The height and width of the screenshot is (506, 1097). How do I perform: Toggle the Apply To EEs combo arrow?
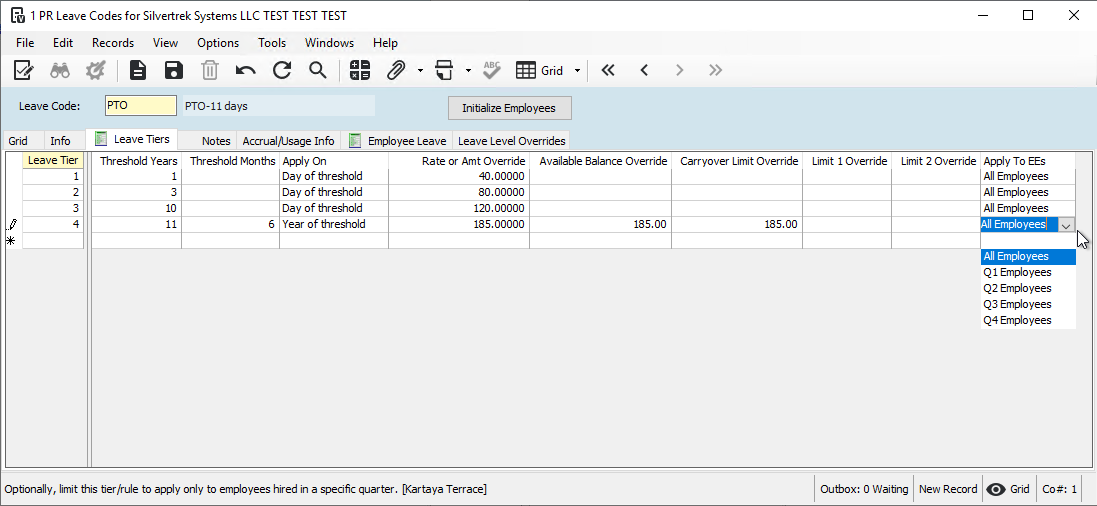point(1066,225)
